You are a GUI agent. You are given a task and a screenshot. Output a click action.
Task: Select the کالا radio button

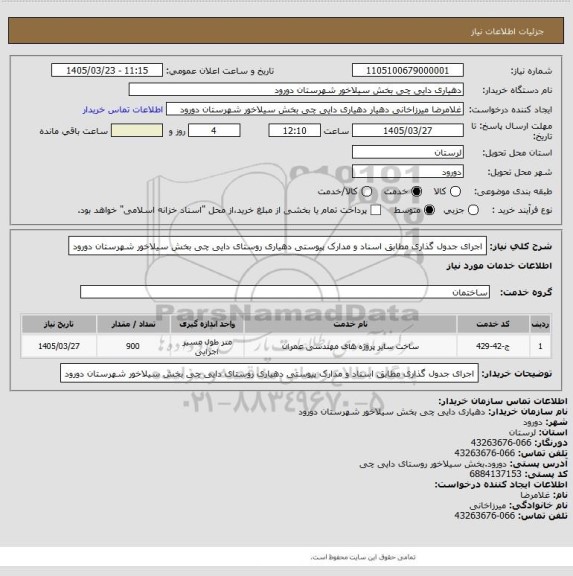[x=455, y=191]
